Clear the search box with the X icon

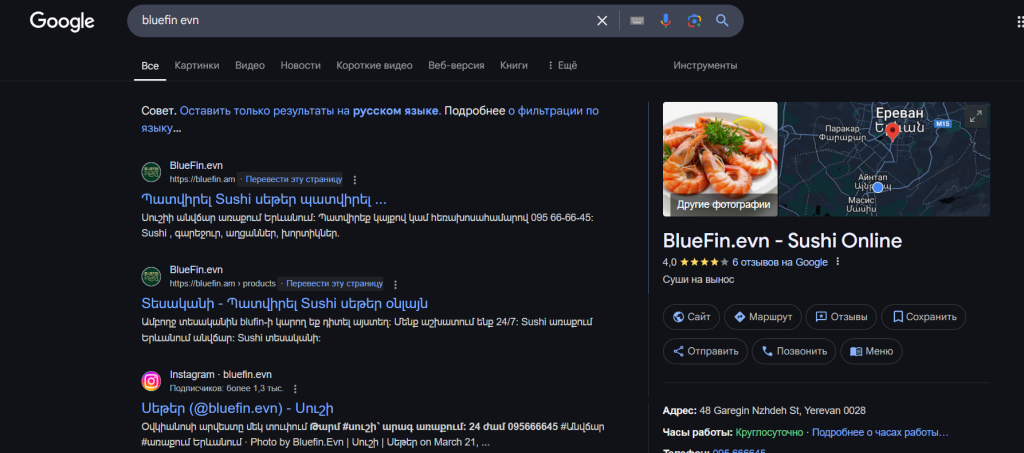602,21
